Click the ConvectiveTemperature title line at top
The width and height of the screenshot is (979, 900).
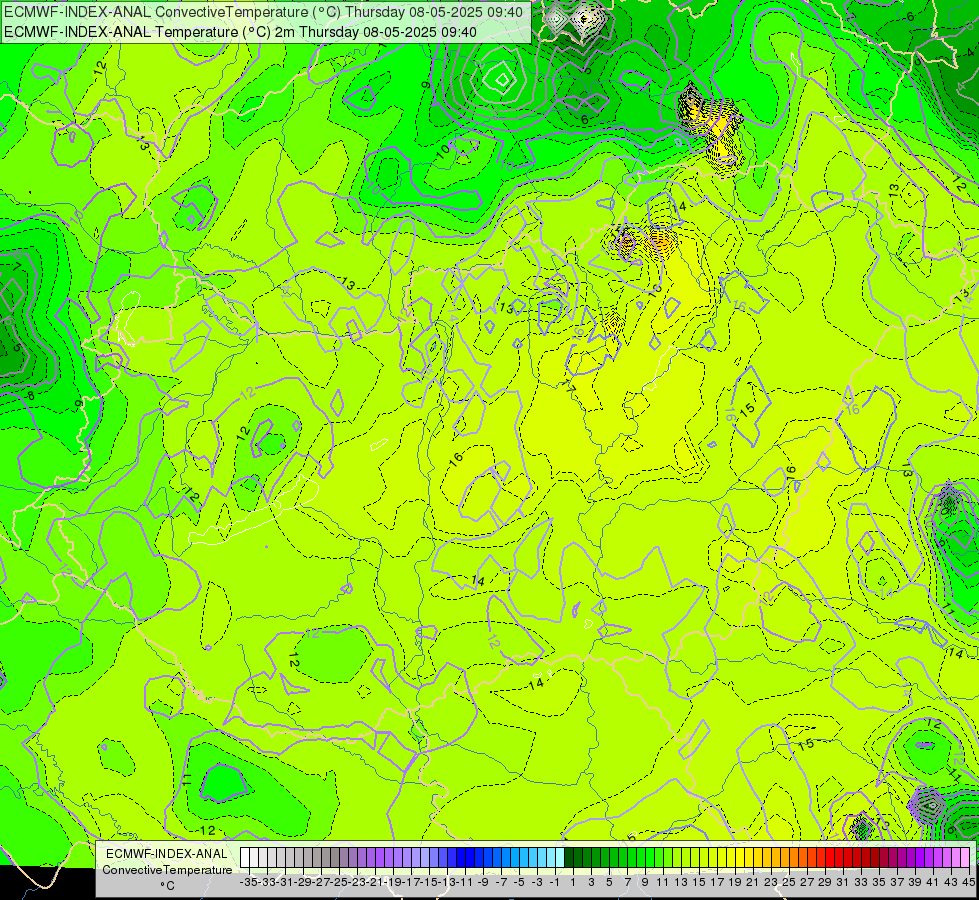tap(263, 12)
